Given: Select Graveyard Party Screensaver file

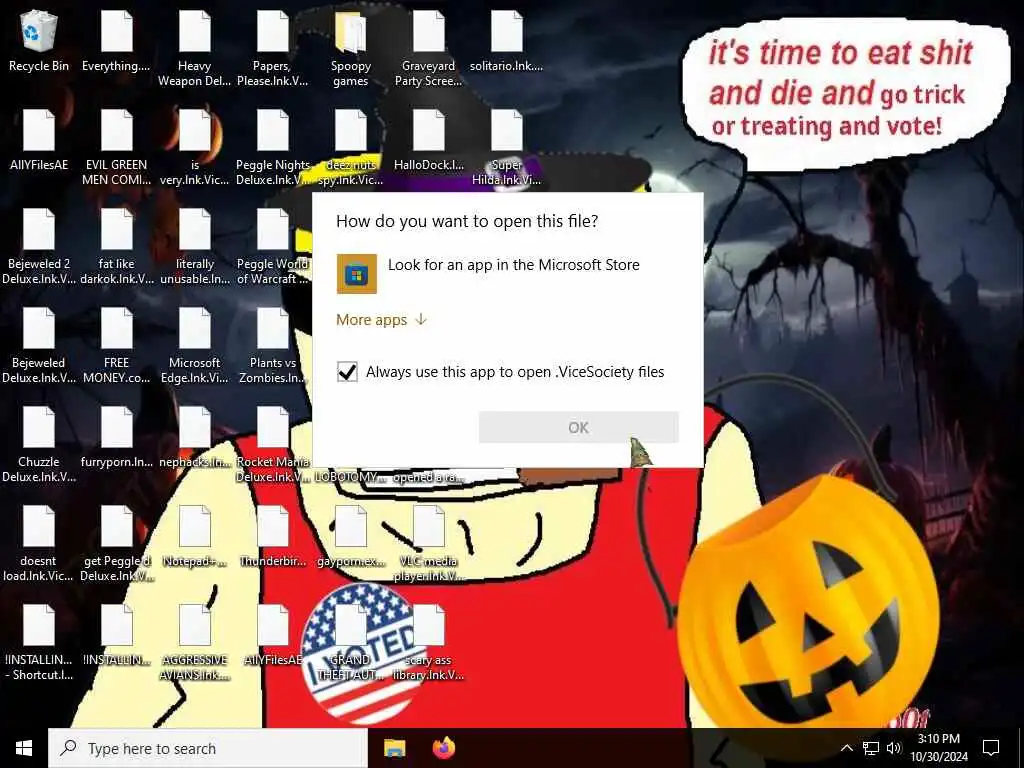Looking at the screenshot, I should coord(428,50).
